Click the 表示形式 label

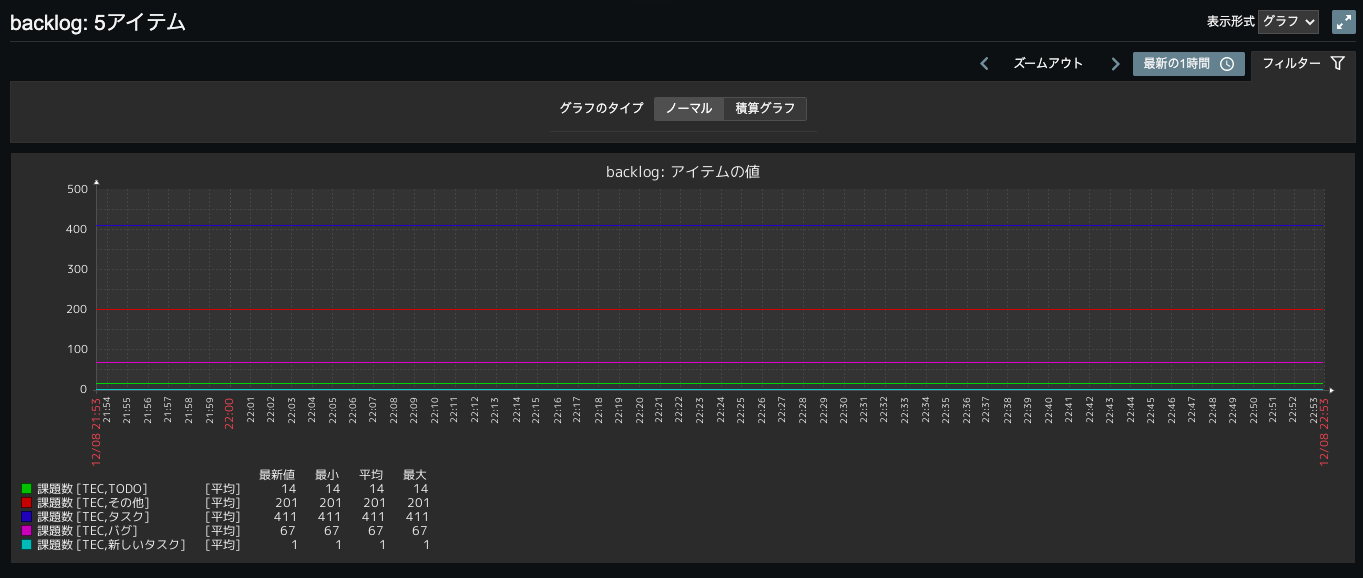pos(1230,22)
